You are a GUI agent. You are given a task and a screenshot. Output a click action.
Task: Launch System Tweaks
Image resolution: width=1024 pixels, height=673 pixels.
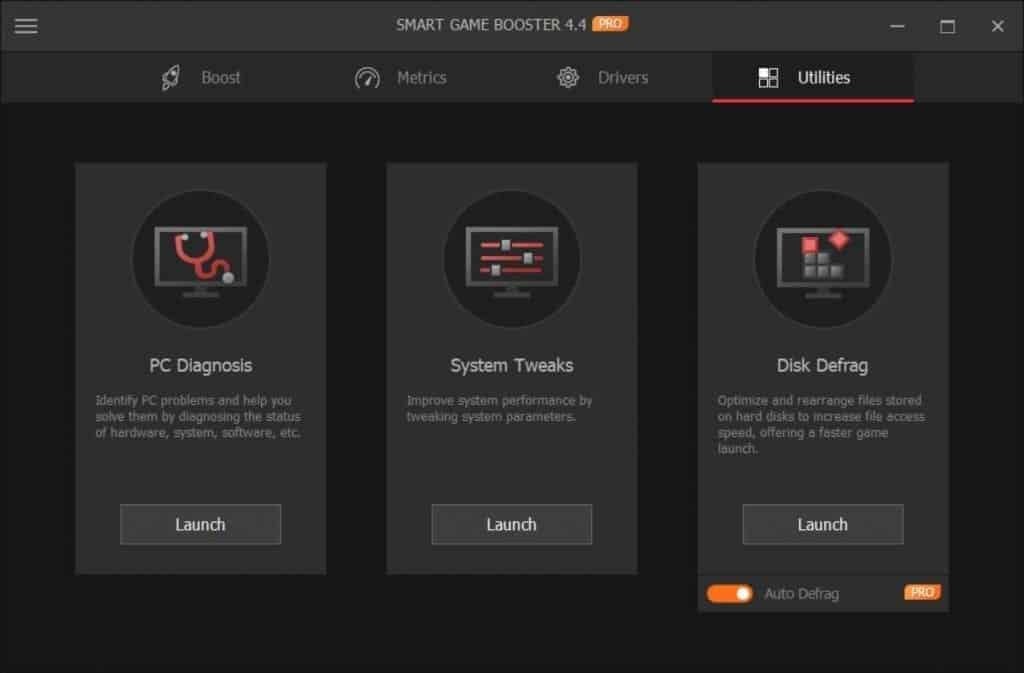(x=511, y=524)
